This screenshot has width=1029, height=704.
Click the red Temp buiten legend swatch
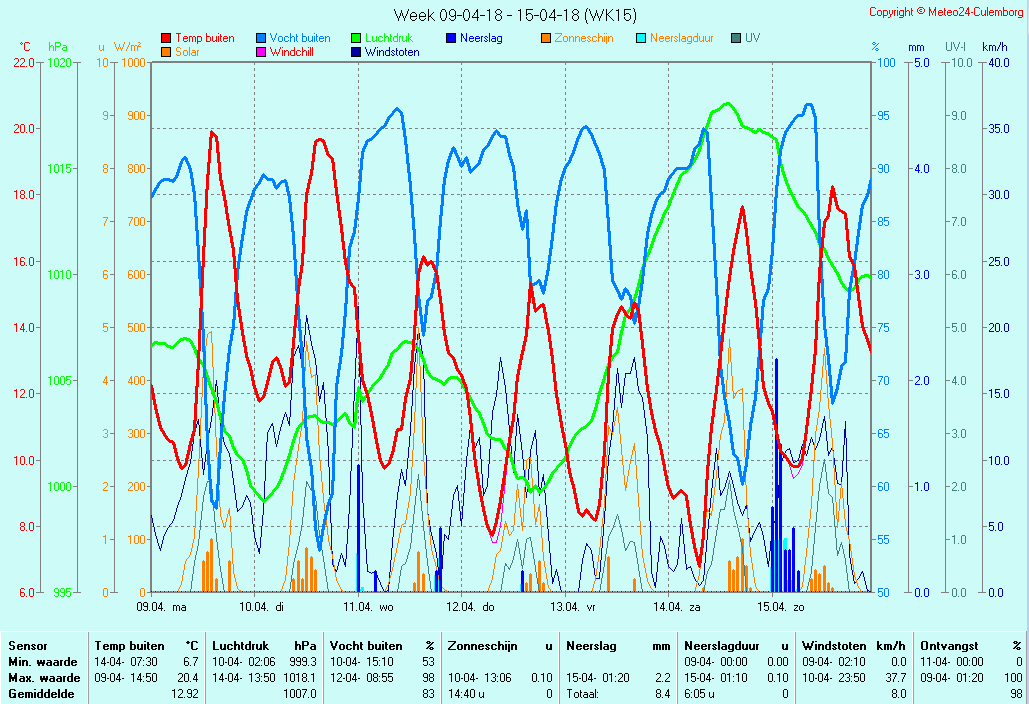click(x=166, y=38)
